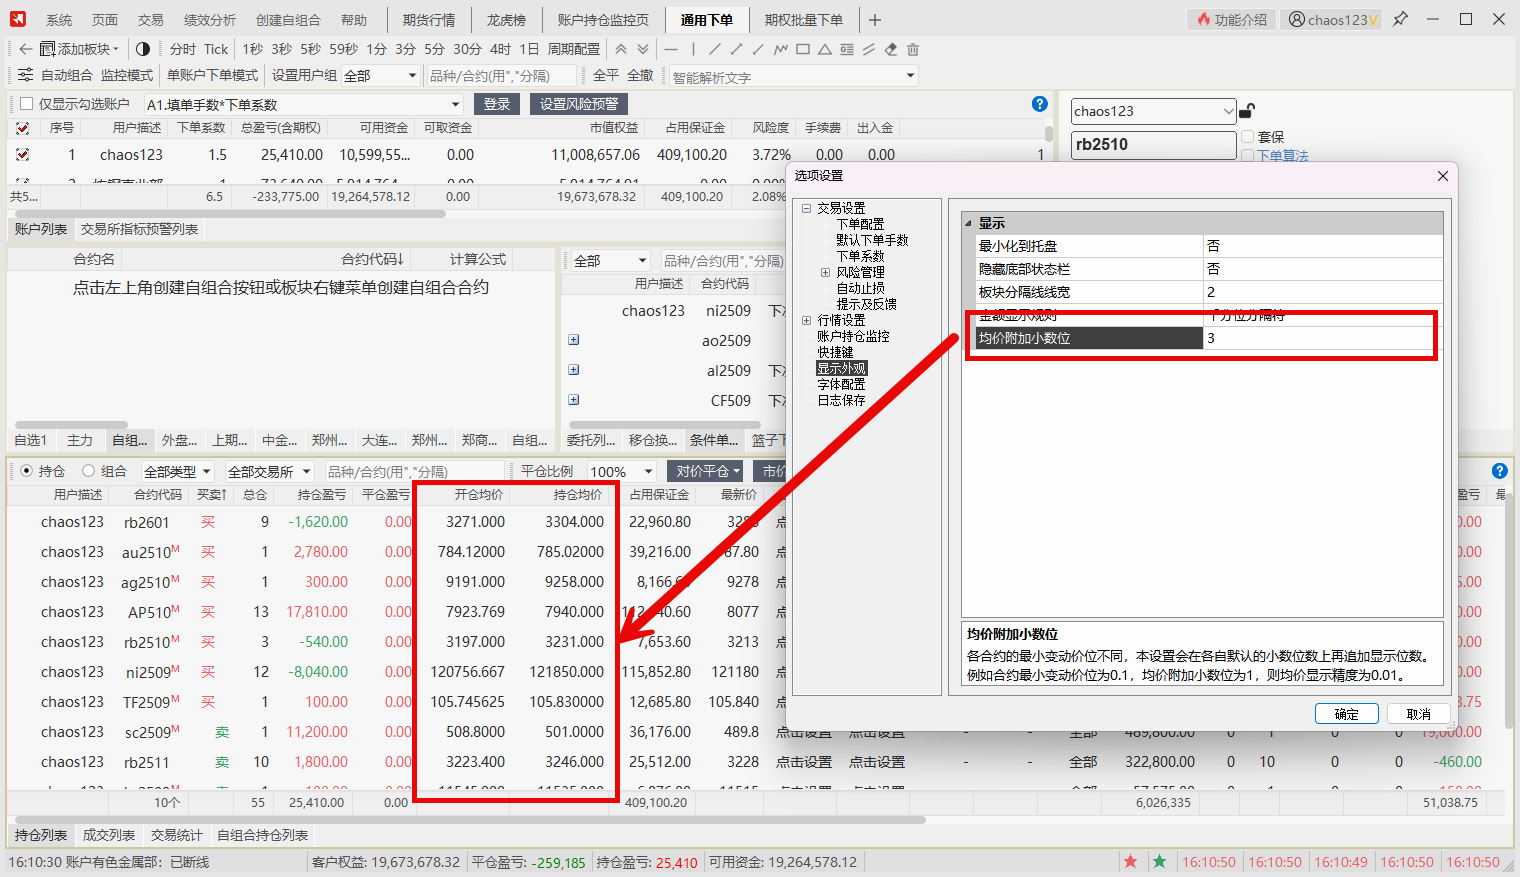
Task: Click the lock icon next to chaos123 account
Action: 1247,111
